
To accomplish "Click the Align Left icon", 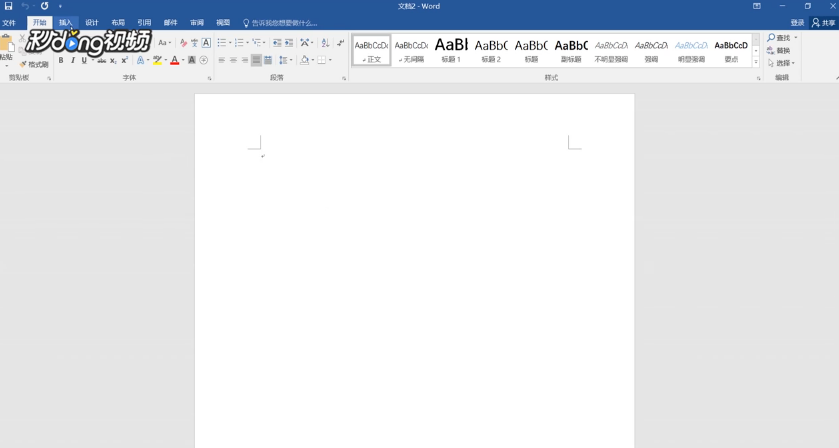I will (222, 60).
